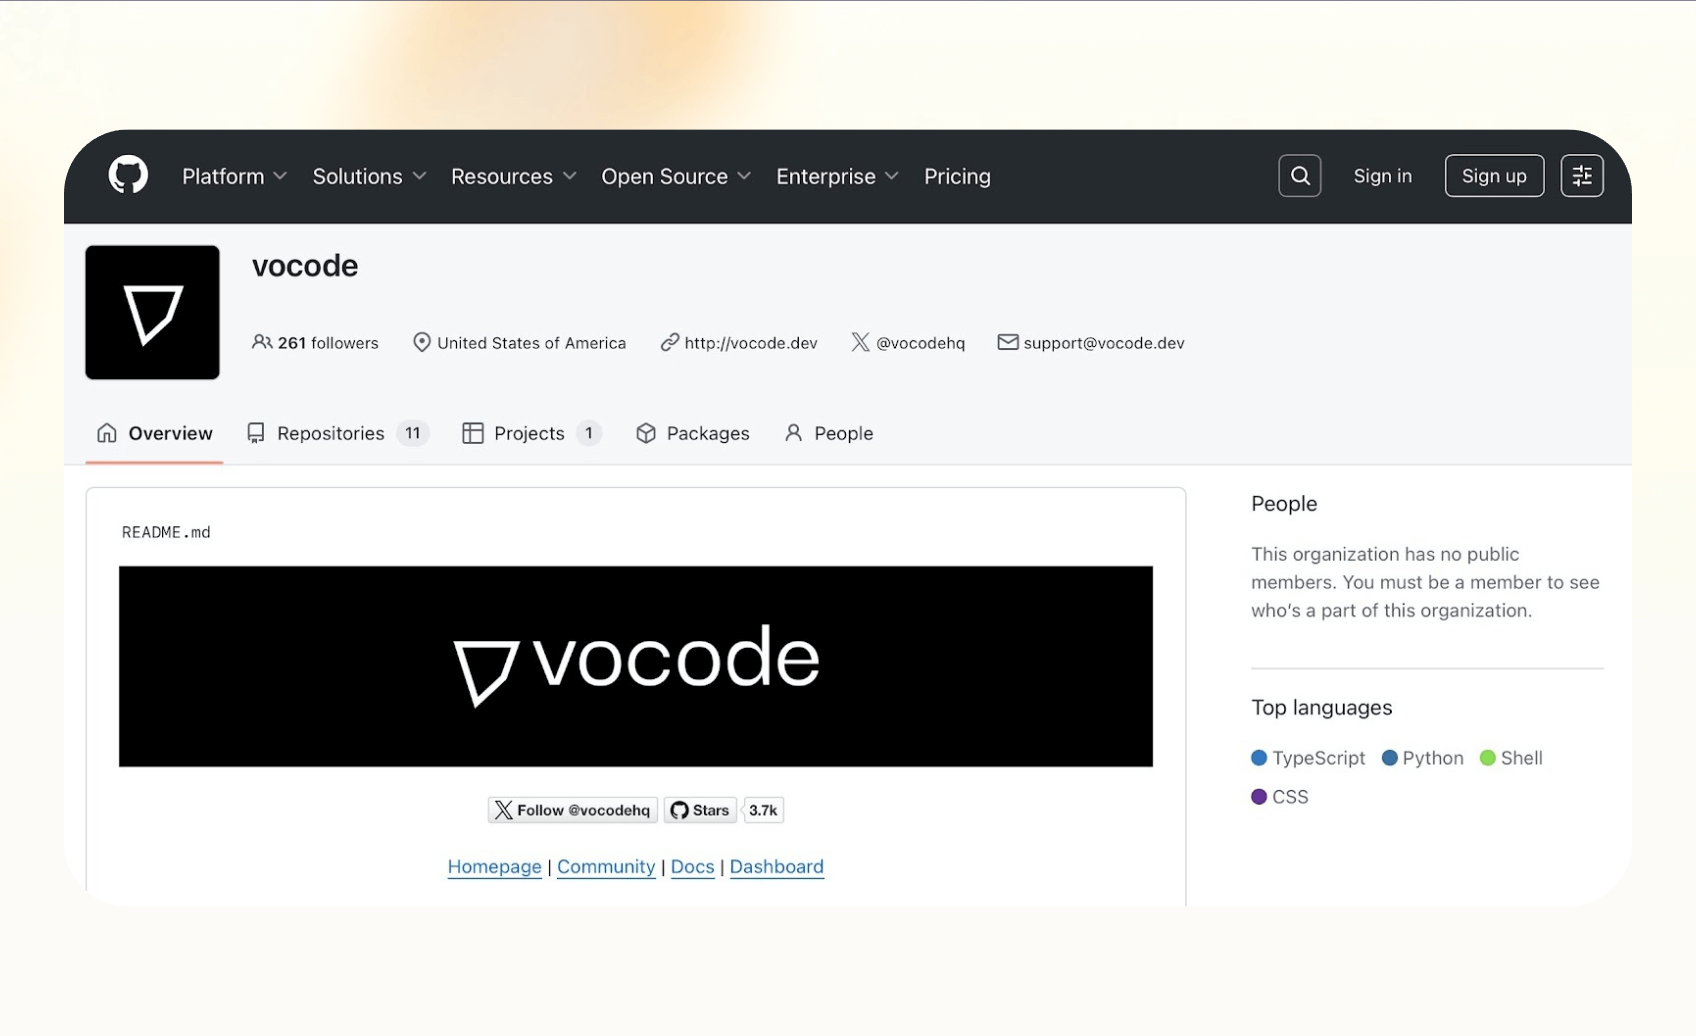
Task: Click the Shell language entry
Action: [x=1511, y=758]
